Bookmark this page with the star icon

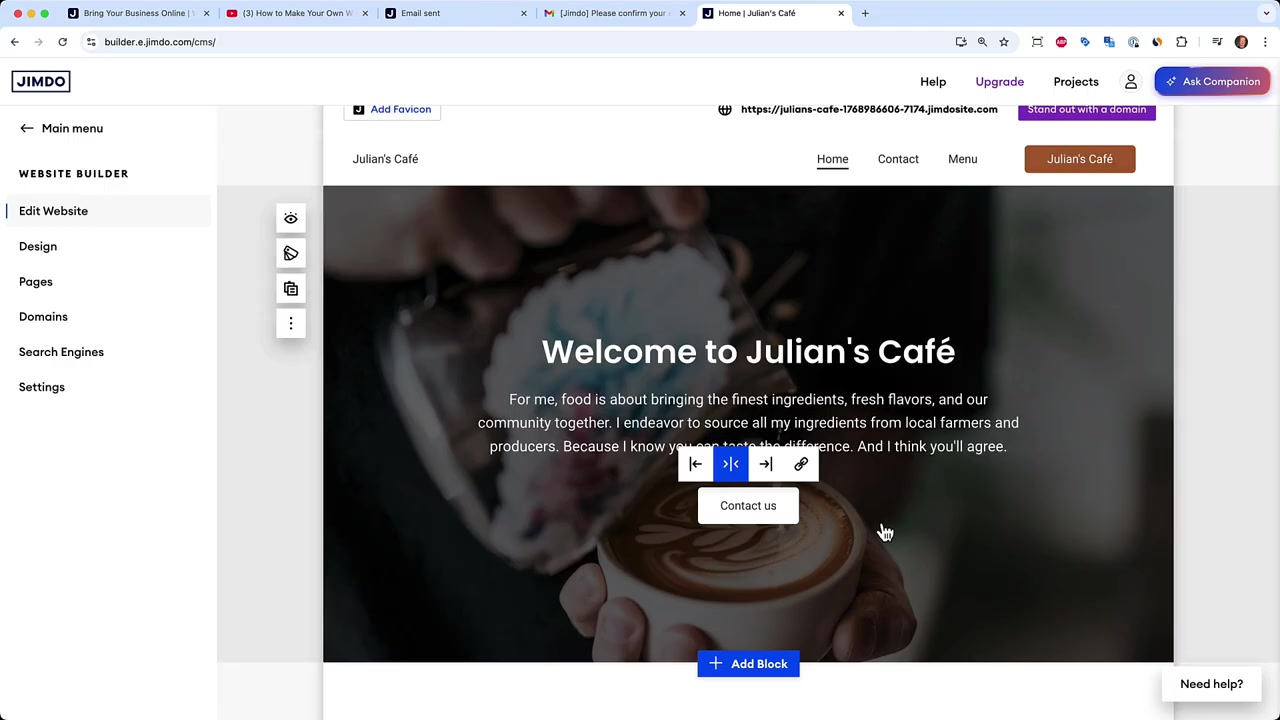tap(1004, 42)
